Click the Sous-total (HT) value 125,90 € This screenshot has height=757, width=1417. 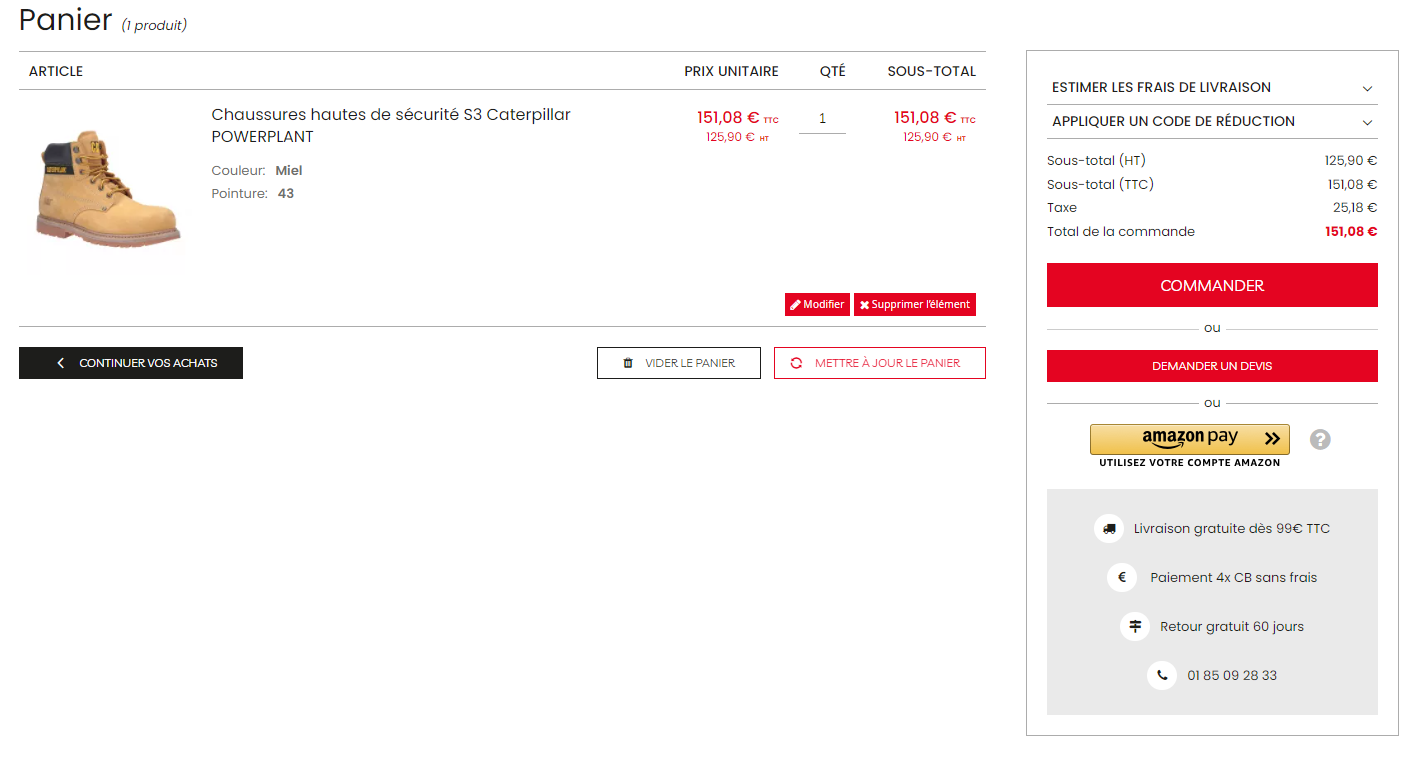(x=1351, y=160)
